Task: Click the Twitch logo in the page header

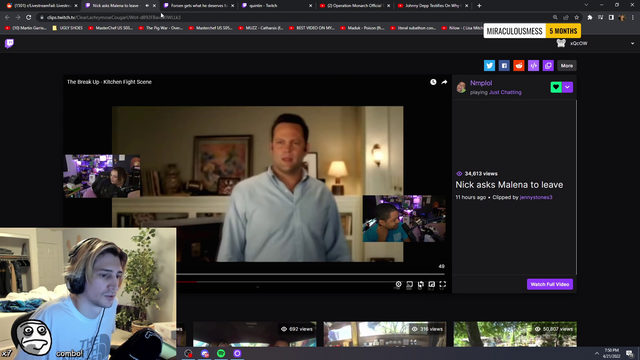Action: (x=9, y=43)
